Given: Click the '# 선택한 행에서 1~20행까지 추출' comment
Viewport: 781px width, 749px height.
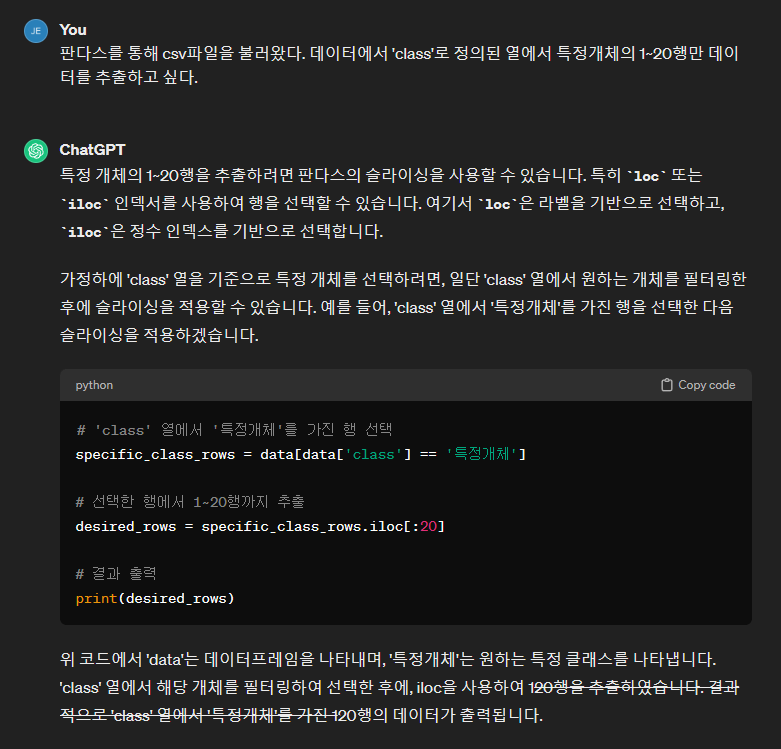Looking at the screenshot, I should tap(190, 501).
